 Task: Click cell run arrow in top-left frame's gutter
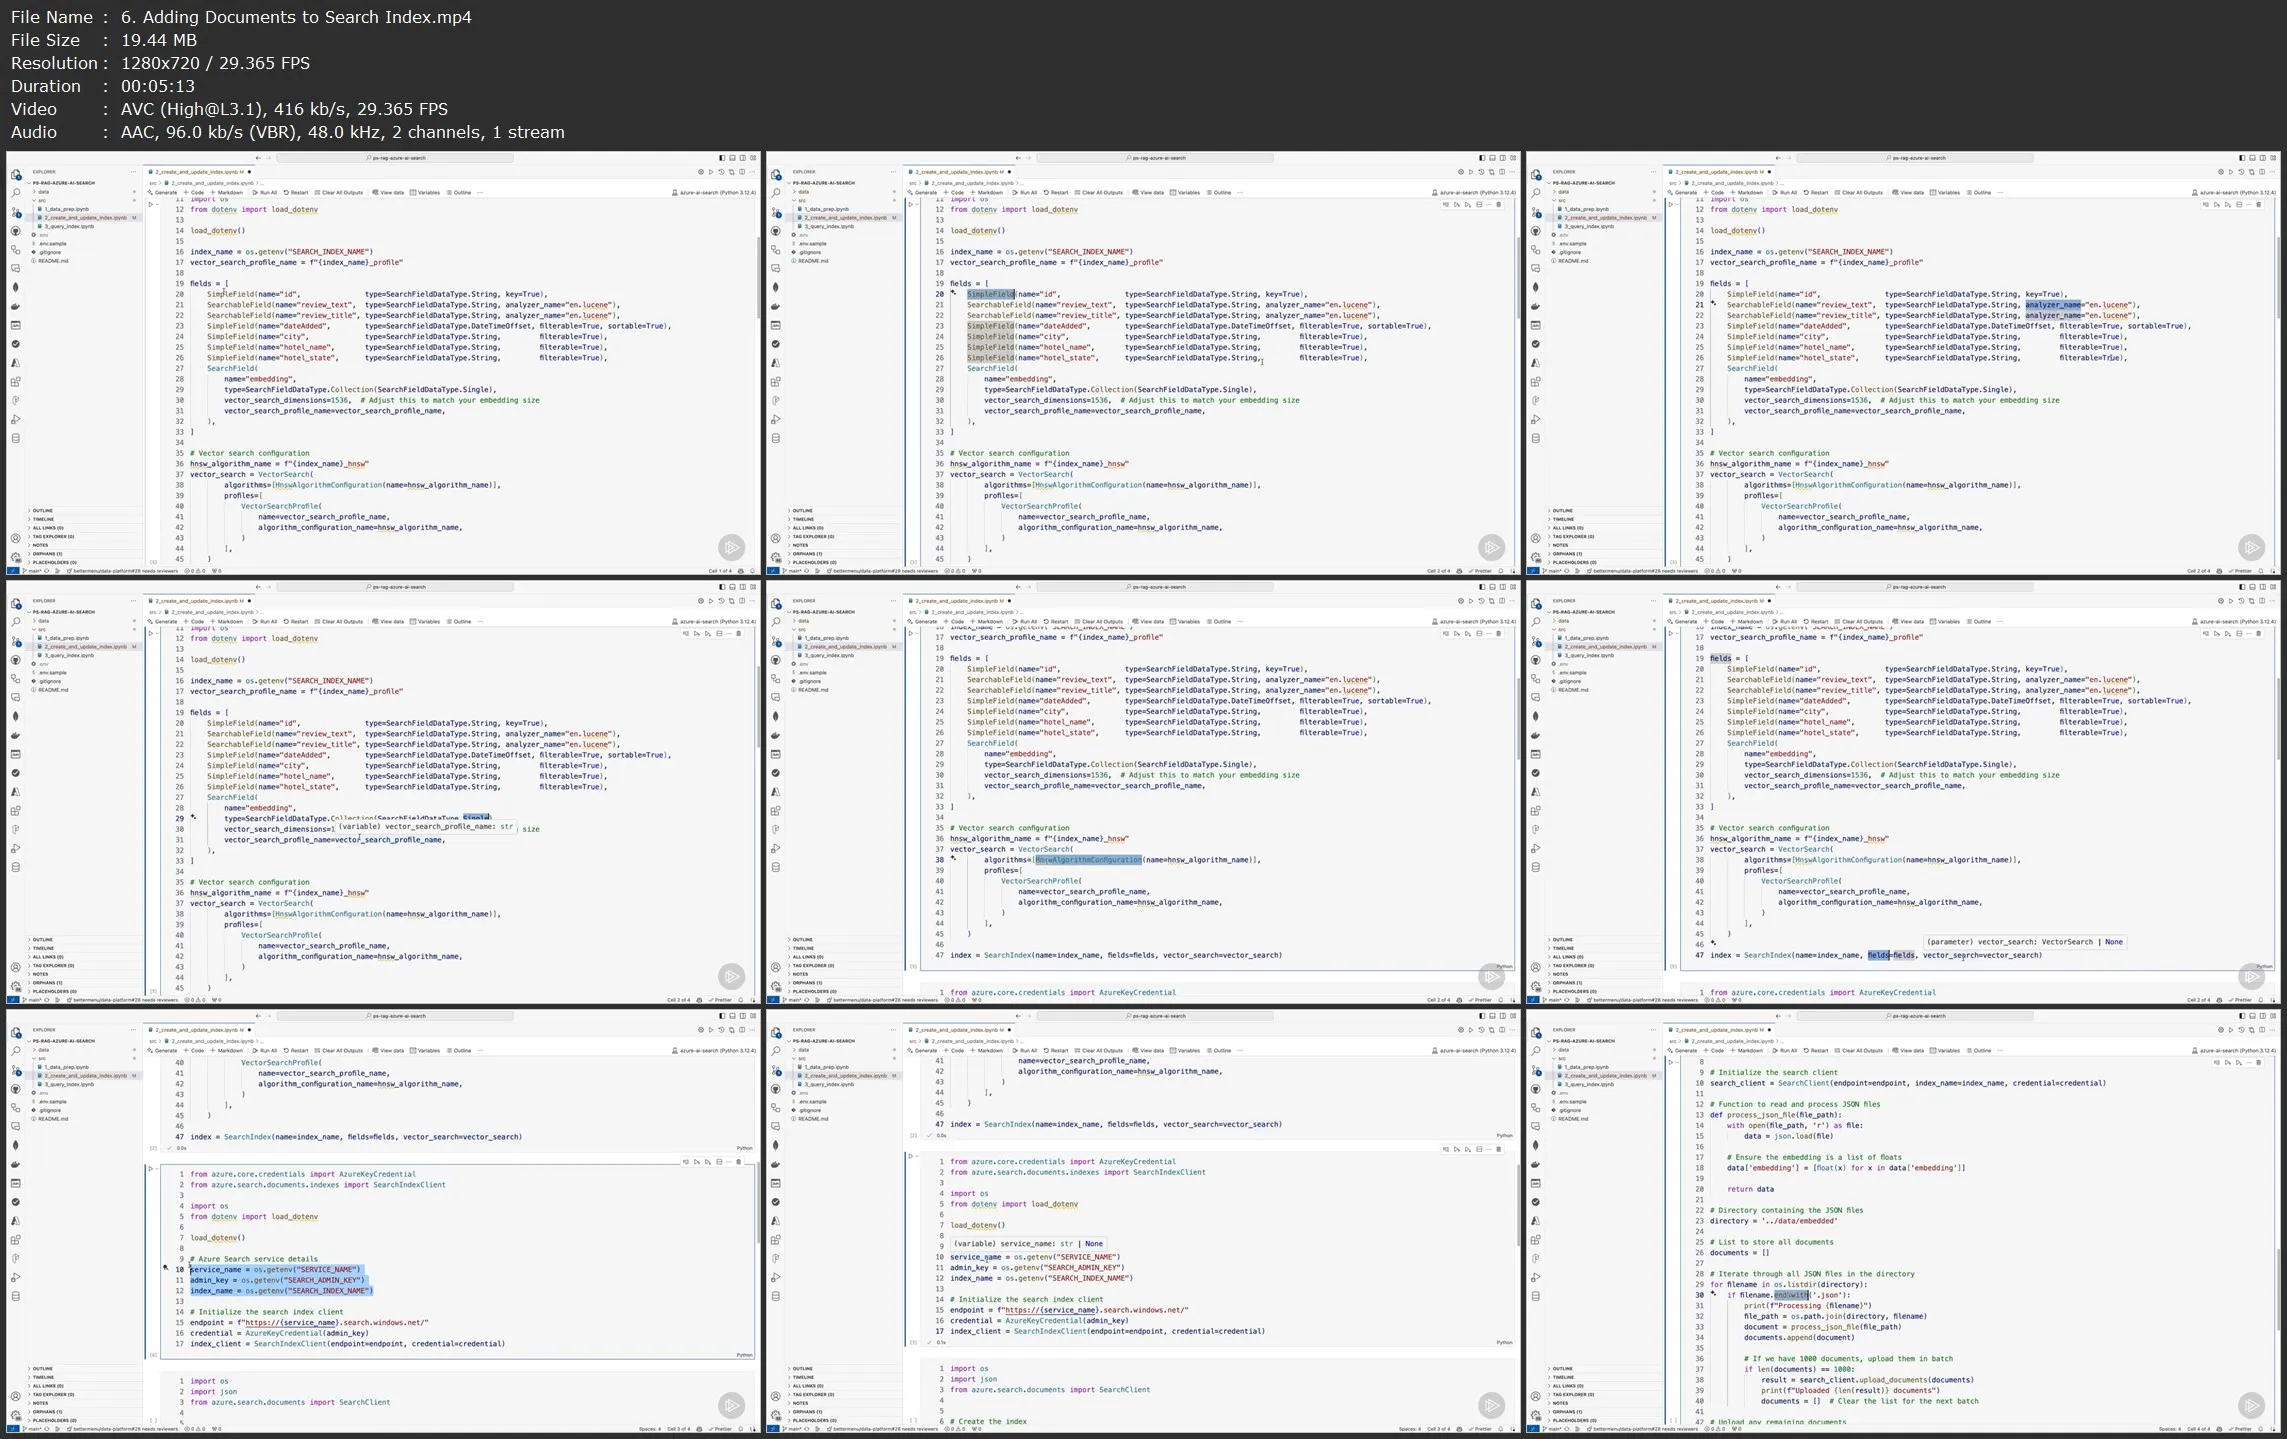pyautogui.click(x=151, y=205)
